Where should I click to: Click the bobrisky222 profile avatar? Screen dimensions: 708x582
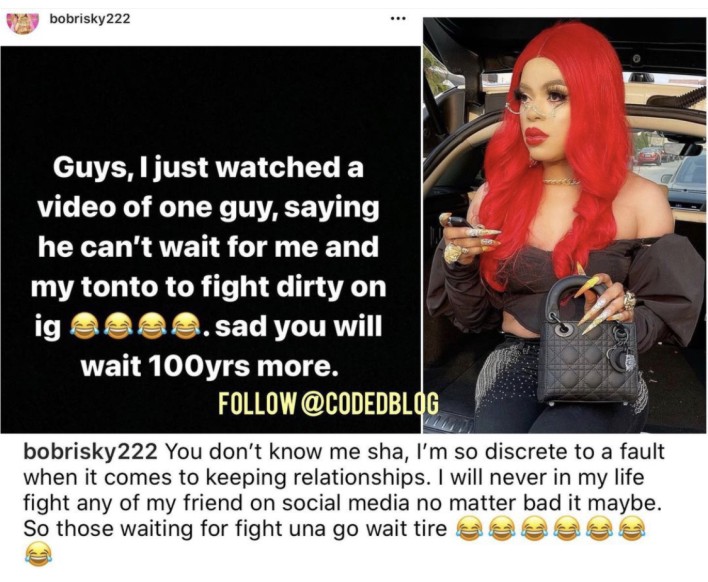(x=22, y=23)
